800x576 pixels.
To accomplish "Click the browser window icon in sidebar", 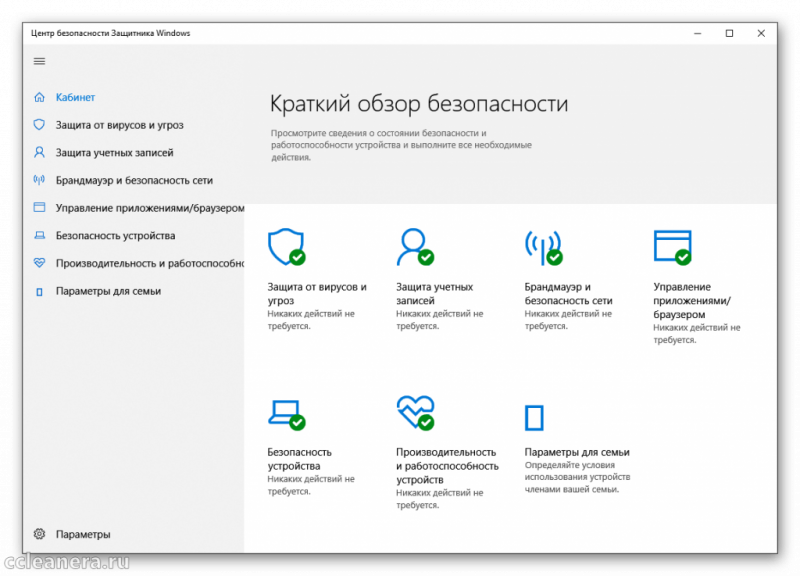I will pyautogui.click(x=39, y=207).
